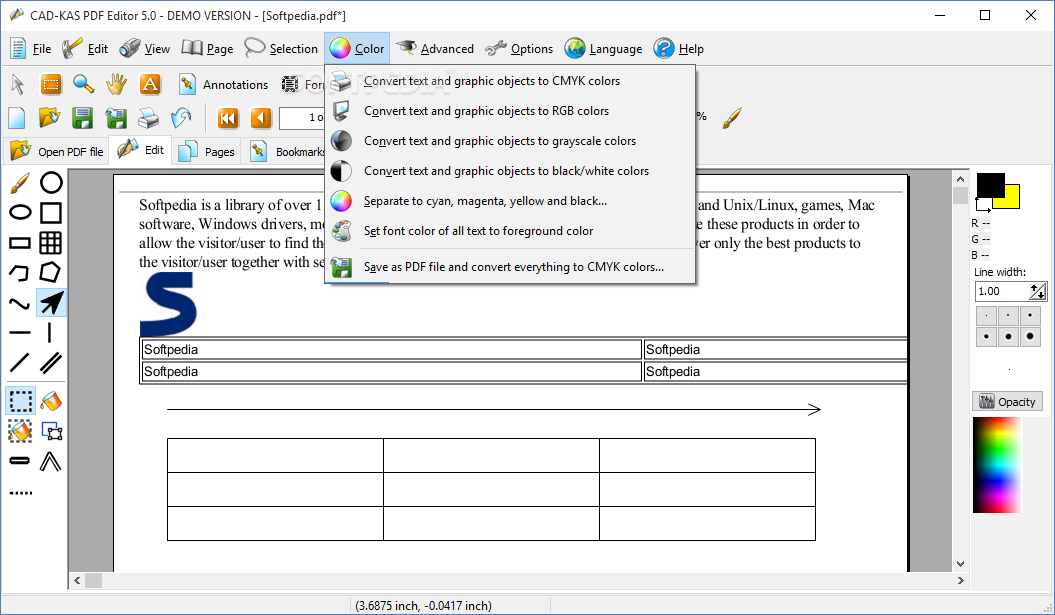Pick a color from the spectrum palette
Image resolution: width=1055 pixels, height=615 pixels.
coord(997,465)
